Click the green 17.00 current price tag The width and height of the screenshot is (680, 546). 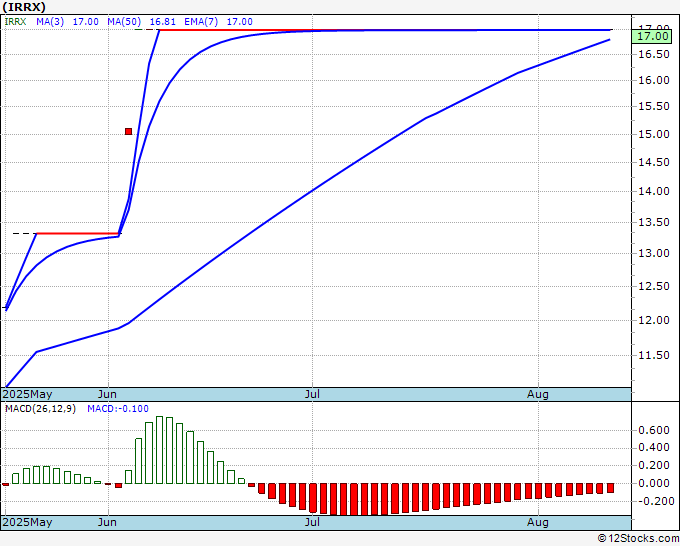(x=651, y=36)
